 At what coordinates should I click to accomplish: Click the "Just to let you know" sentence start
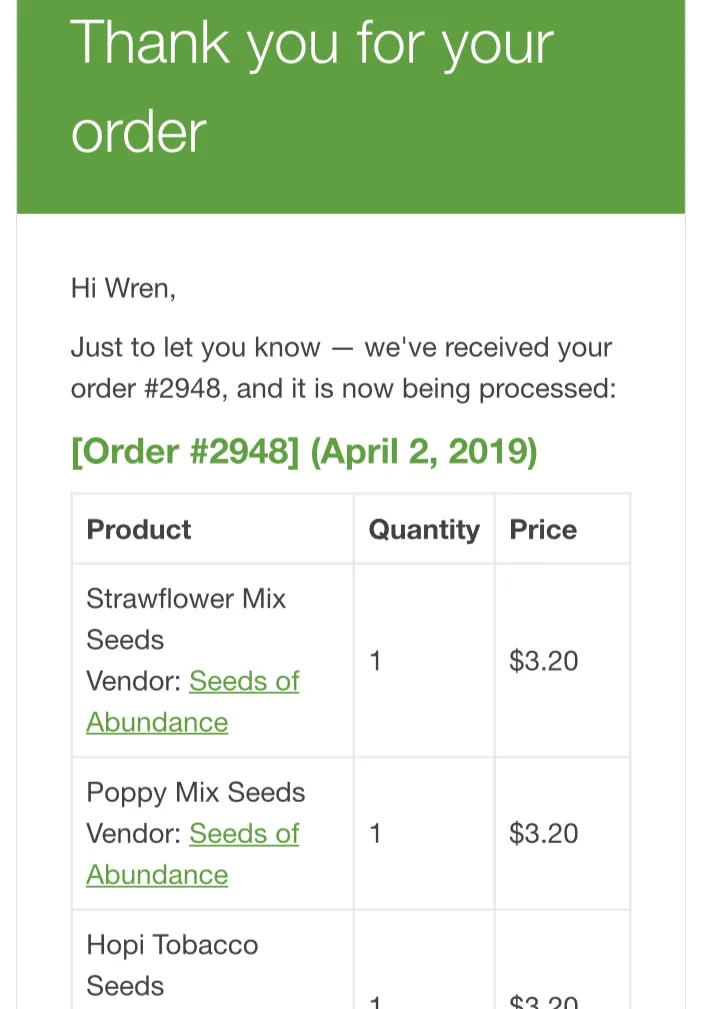pyautogui.click(x=195, y=348)
